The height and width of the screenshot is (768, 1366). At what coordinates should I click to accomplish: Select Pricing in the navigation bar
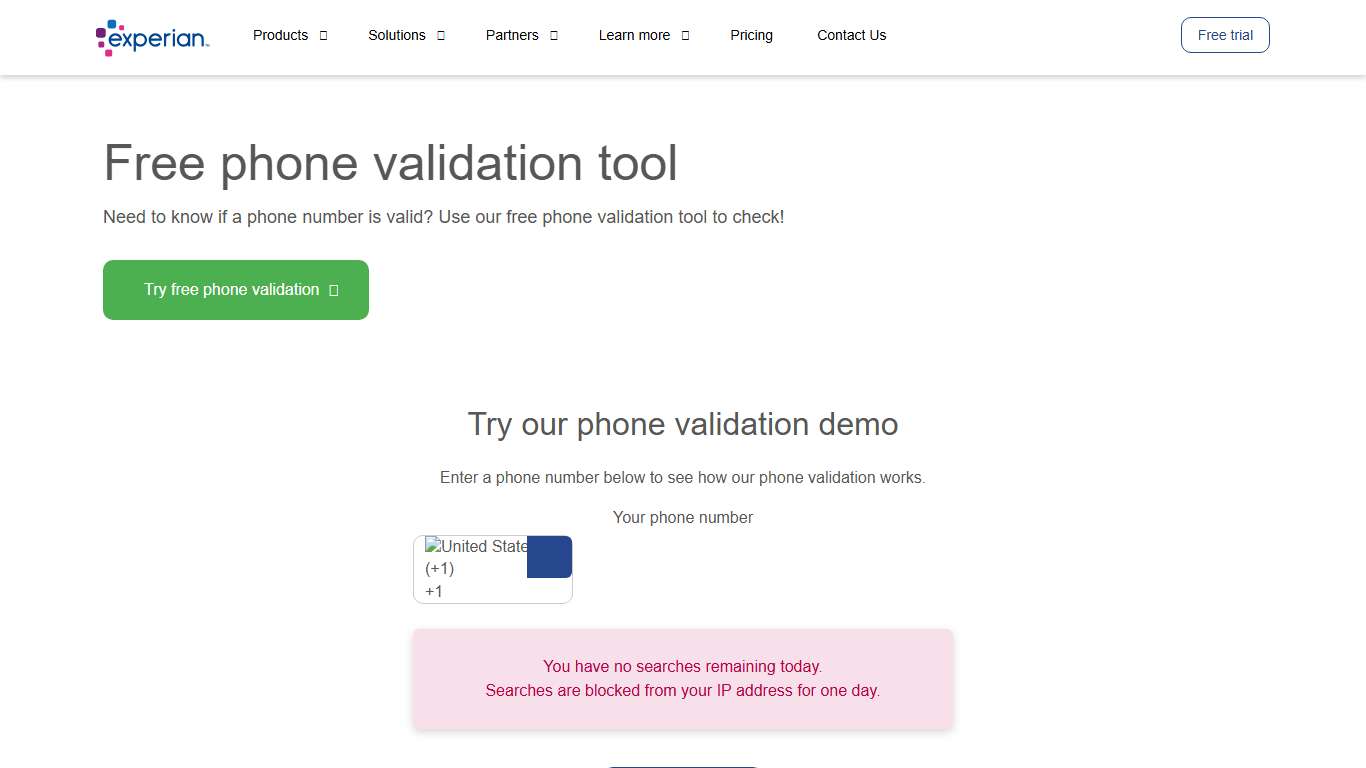tap(751, 35)
